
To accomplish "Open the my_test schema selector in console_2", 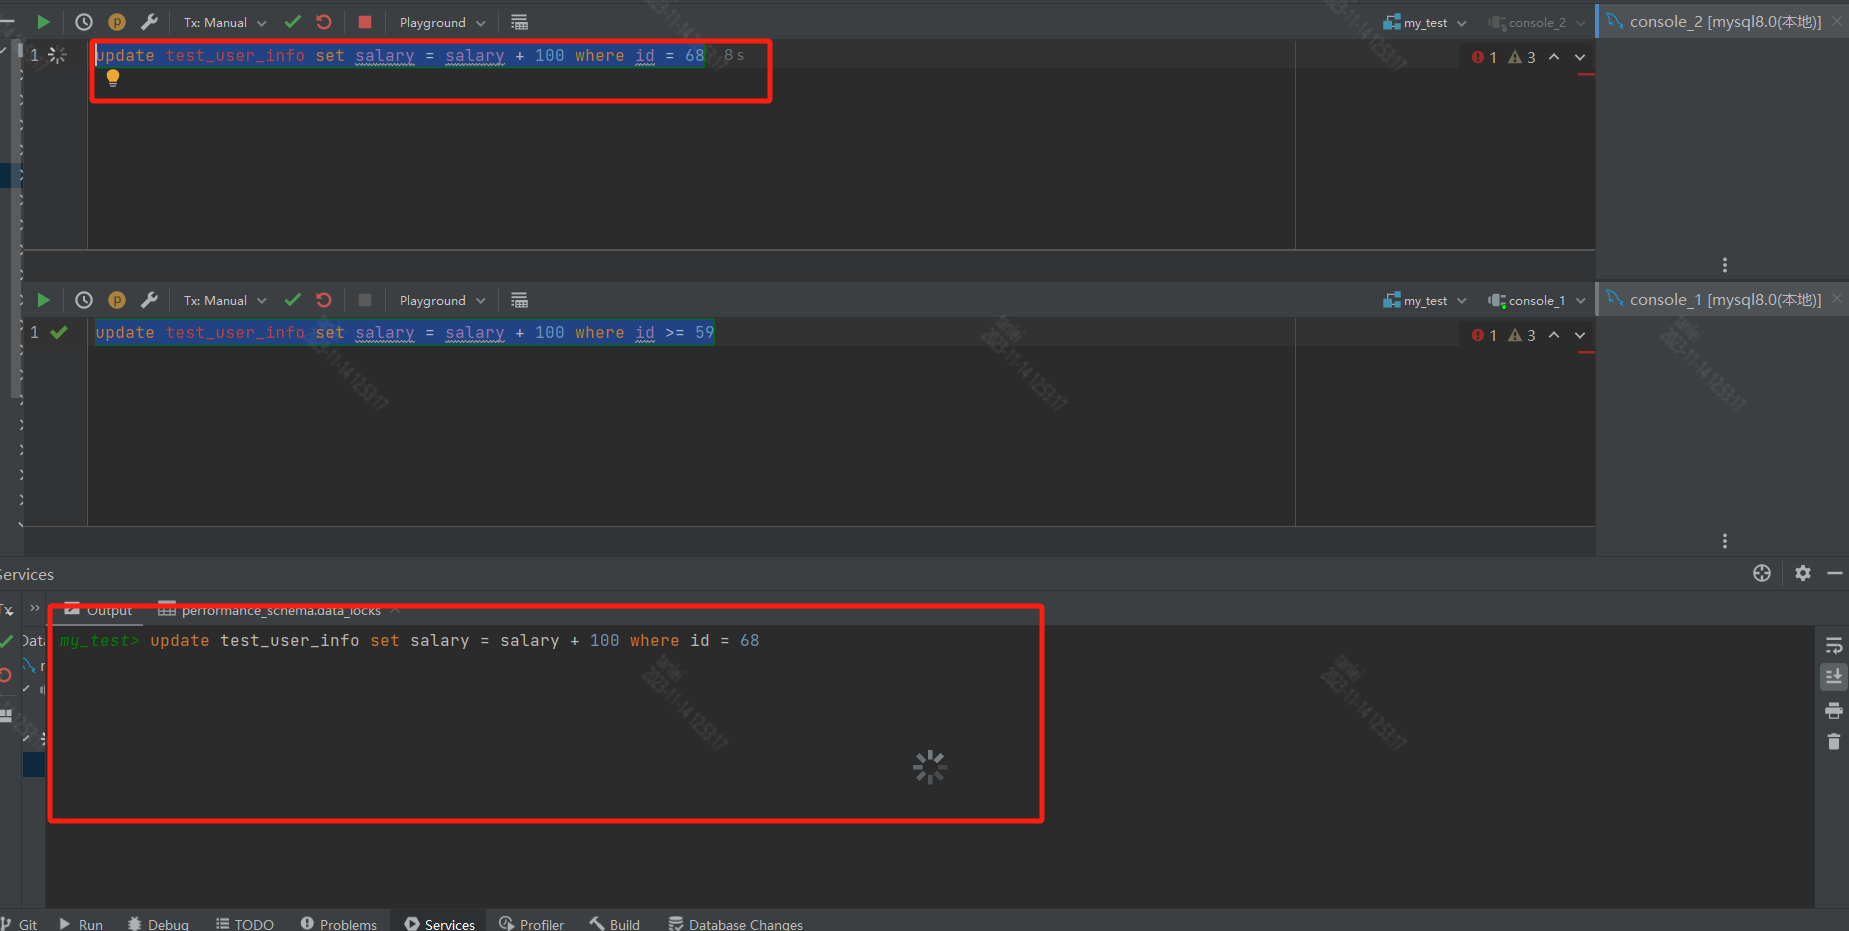I will pyautogui.click(x=1425, y=22).
